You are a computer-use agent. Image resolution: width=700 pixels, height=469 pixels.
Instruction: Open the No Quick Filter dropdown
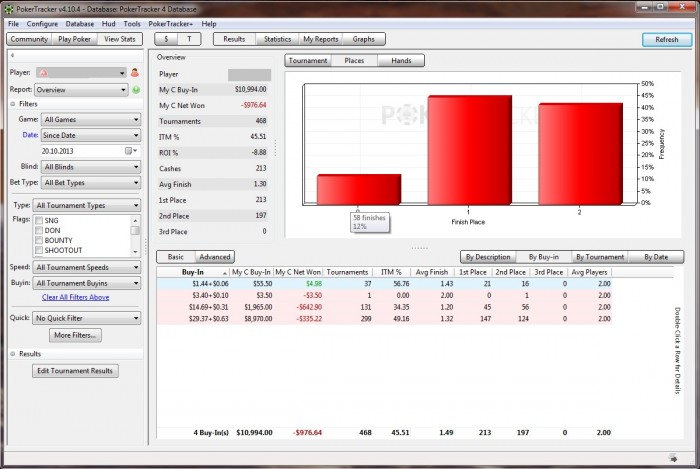(x=87, y=318)
